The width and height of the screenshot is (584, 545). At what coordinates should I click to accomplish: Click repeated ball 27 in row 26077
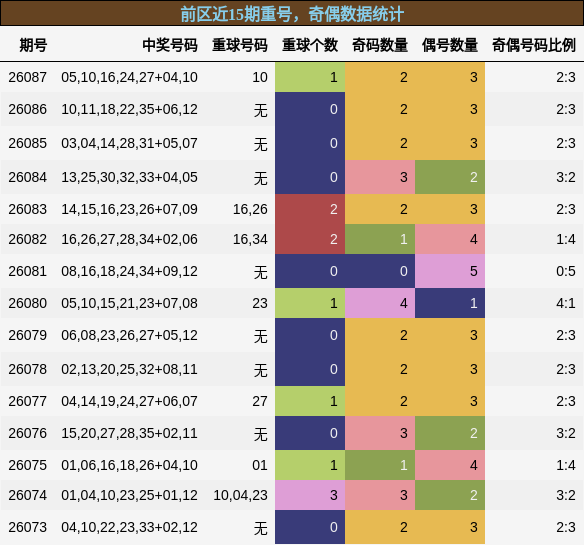[260, 401]
